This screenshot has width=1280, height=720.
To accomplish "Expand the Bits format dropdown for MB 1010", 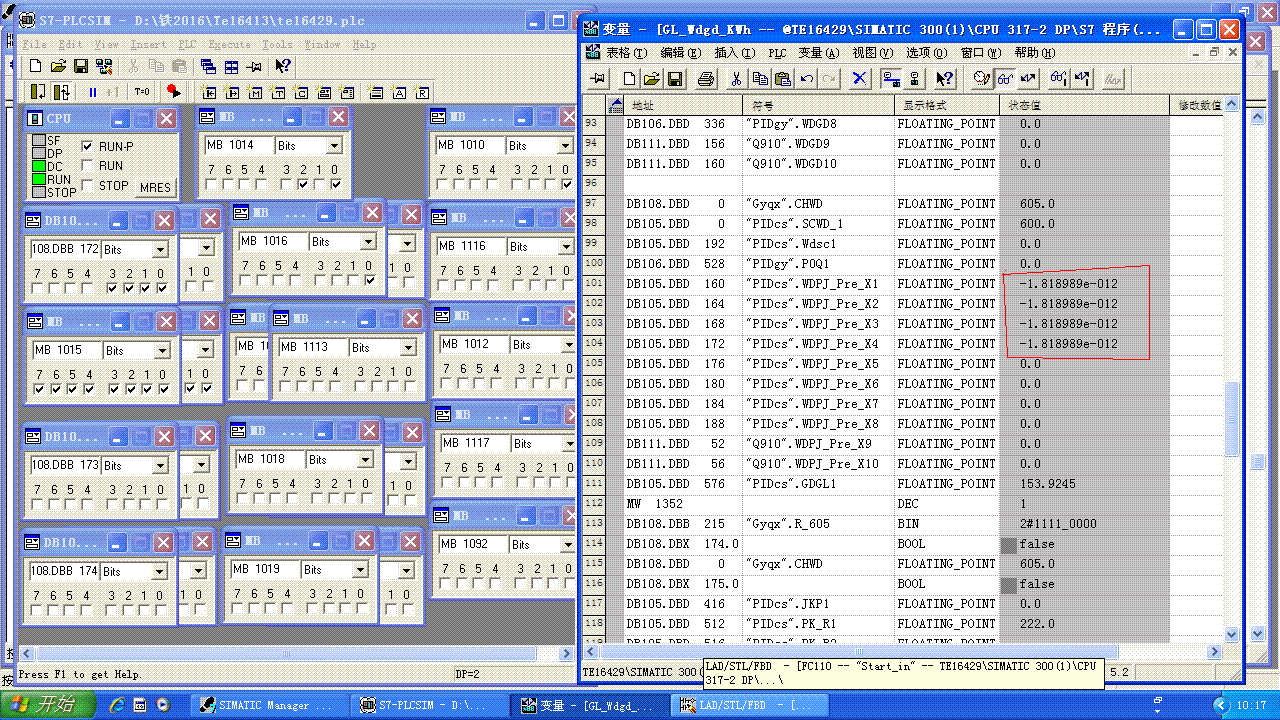I will click(565, 146).
